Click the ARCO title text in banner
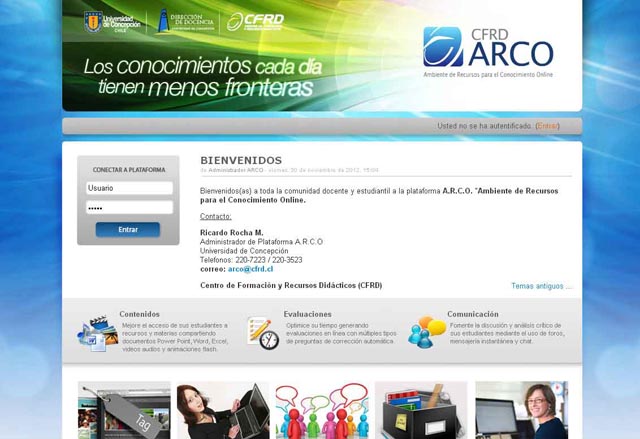 pyautogui.click(x=511, y=54)
